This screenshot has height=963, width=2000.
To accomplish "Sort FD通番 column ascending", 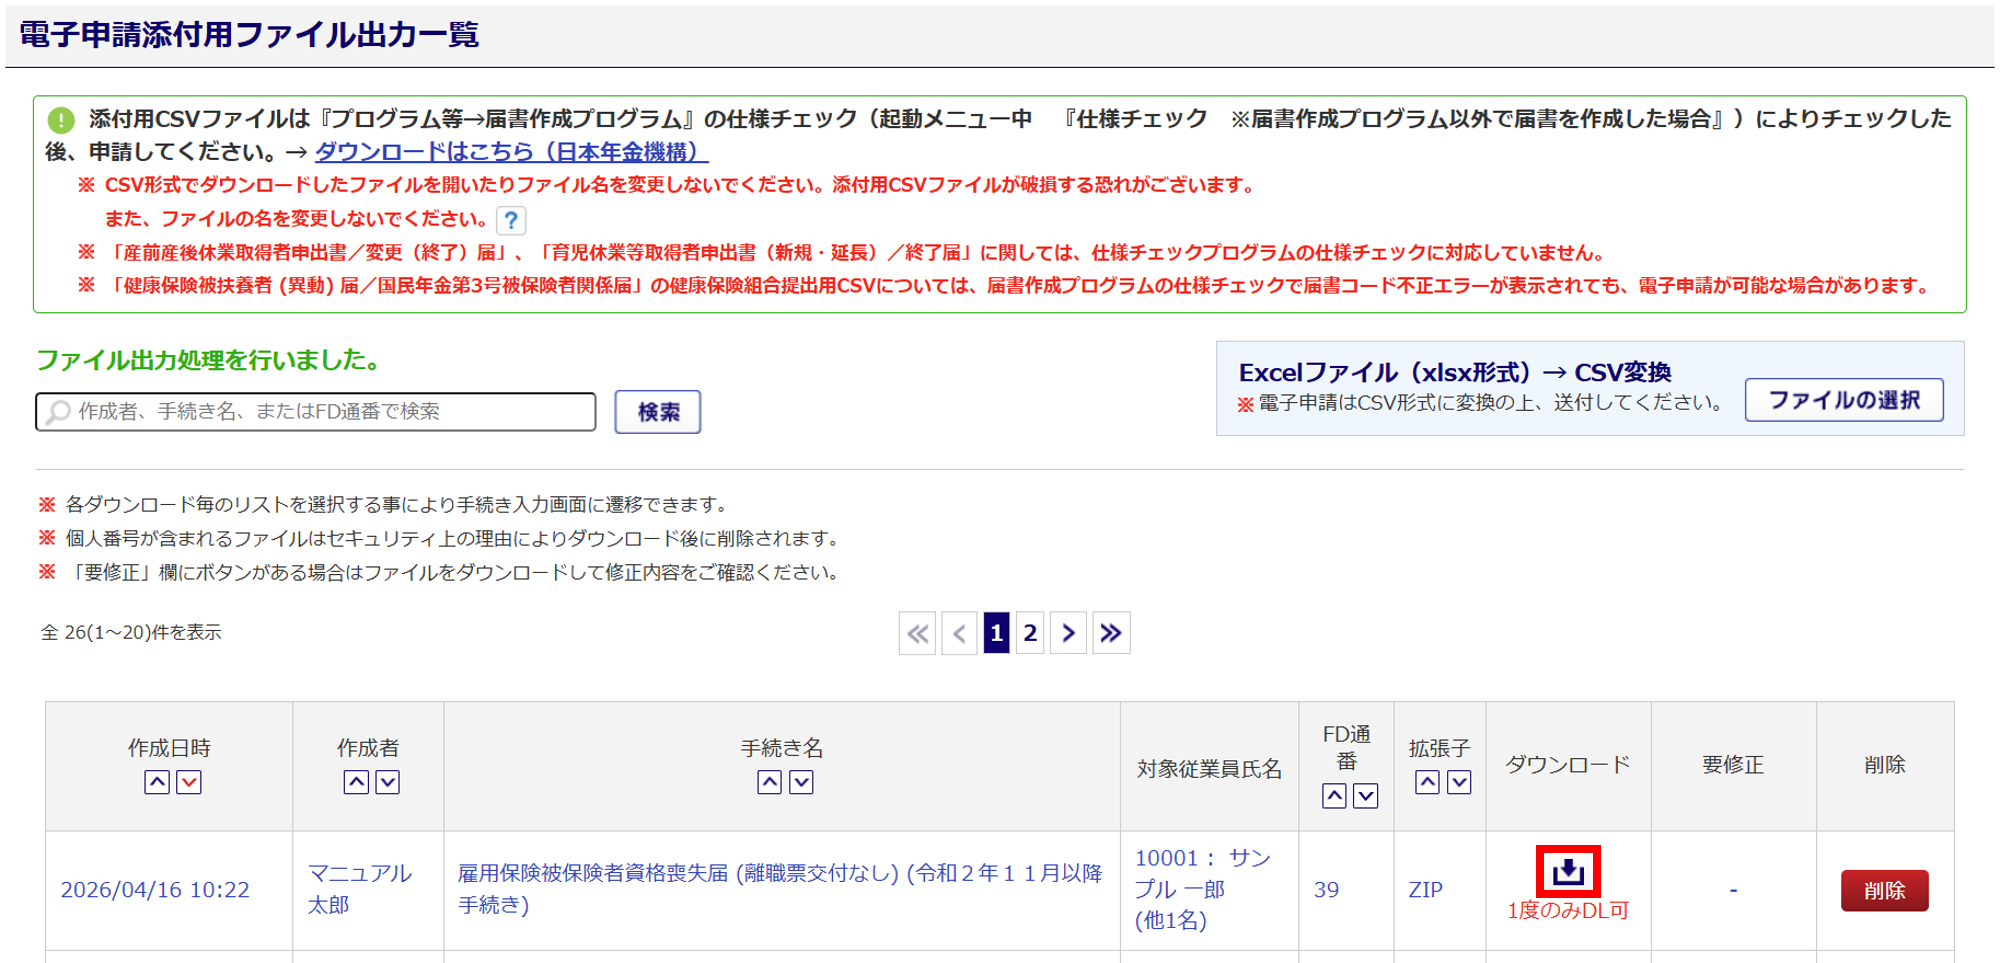I will point(1334,795).
